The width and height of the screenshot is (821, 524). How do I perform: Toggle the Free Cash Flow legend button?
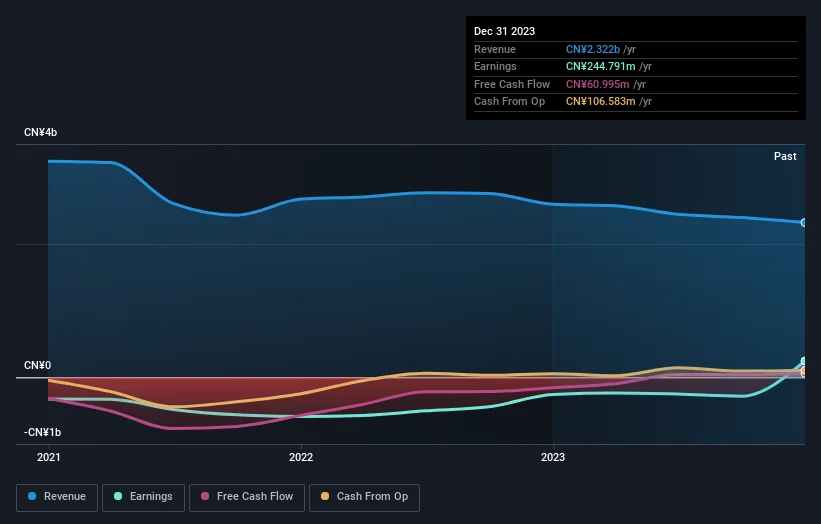(x=247, y=497)
